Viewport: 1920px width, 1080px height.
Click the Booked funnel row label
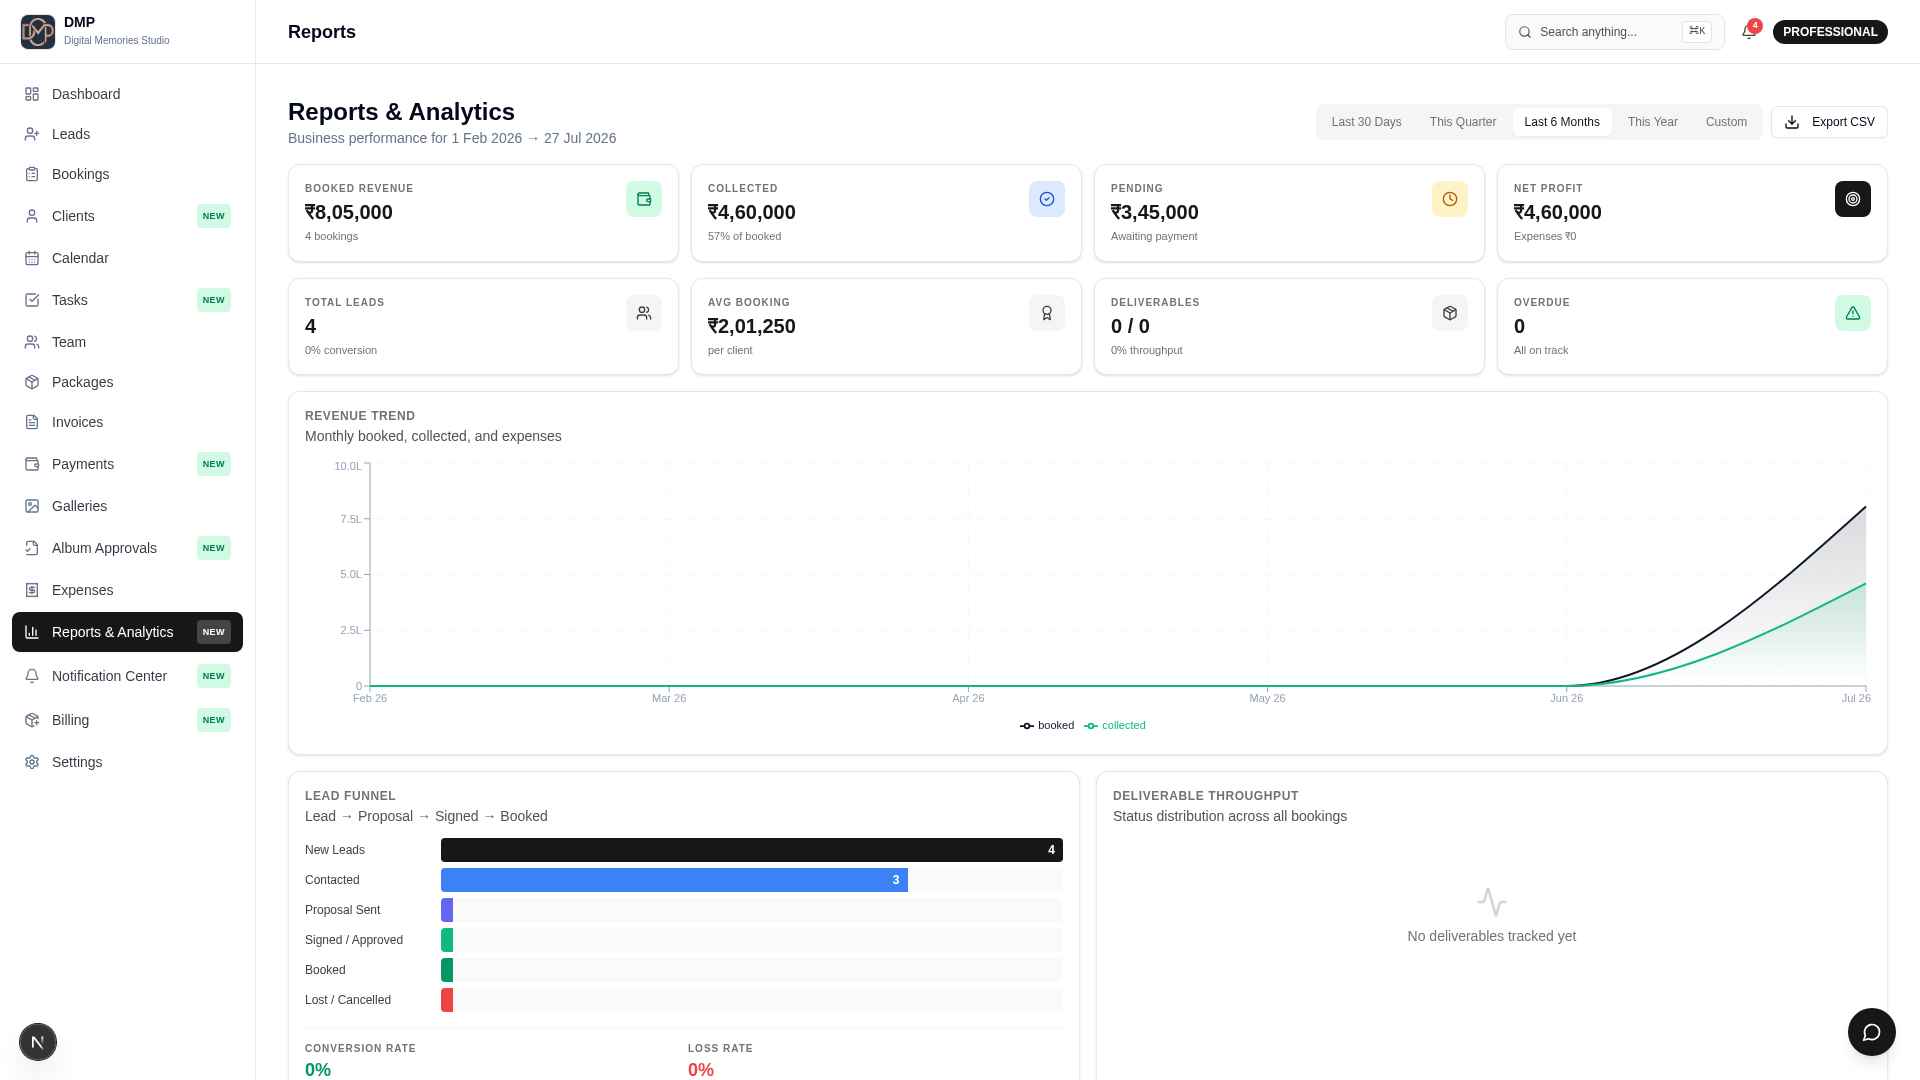[x=325, y=970]
